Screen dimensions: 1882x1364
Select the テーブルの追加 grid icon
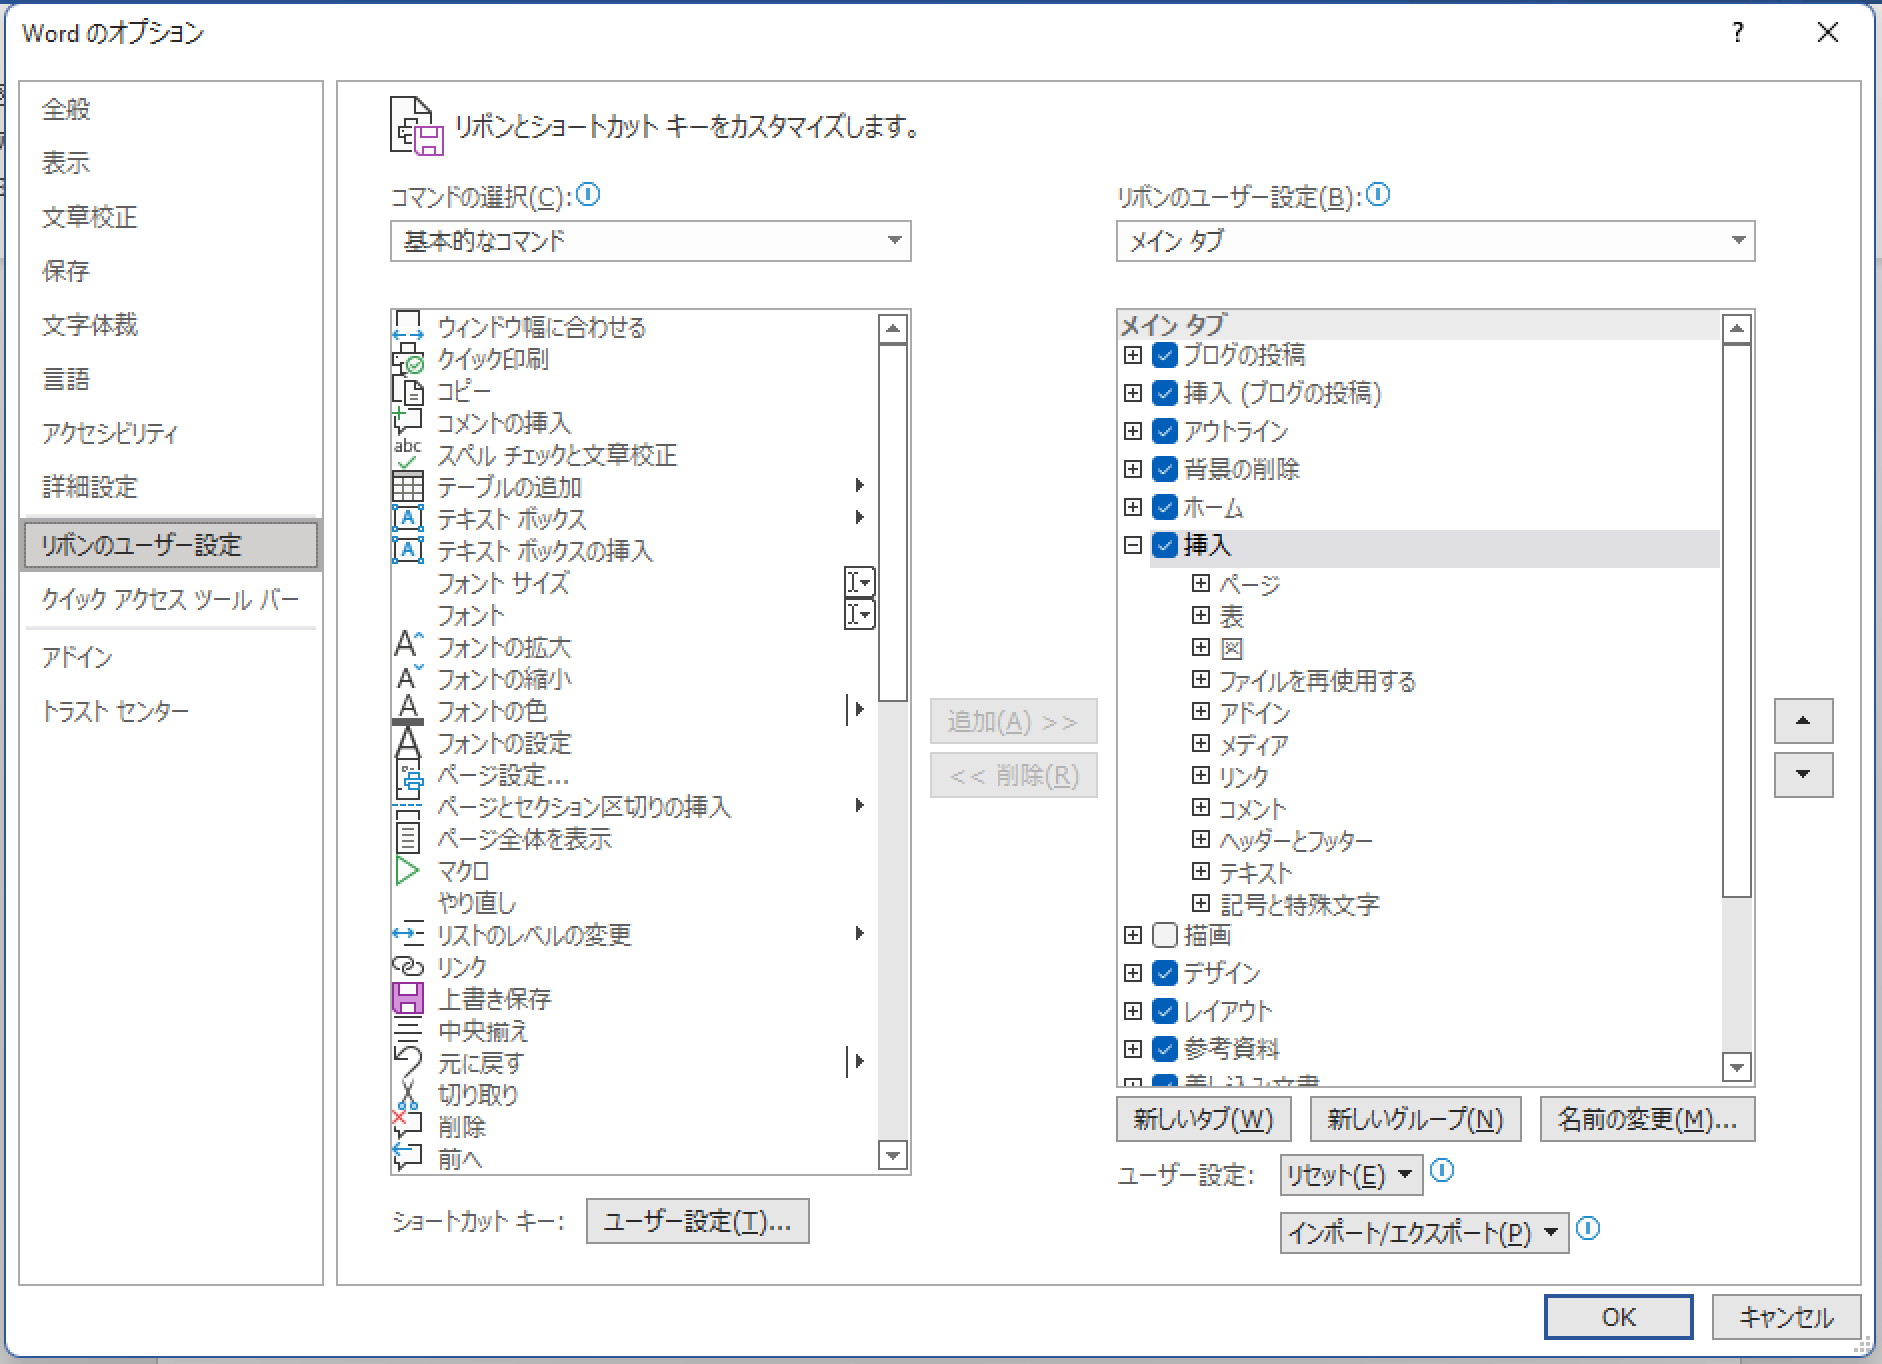[407, 487]
